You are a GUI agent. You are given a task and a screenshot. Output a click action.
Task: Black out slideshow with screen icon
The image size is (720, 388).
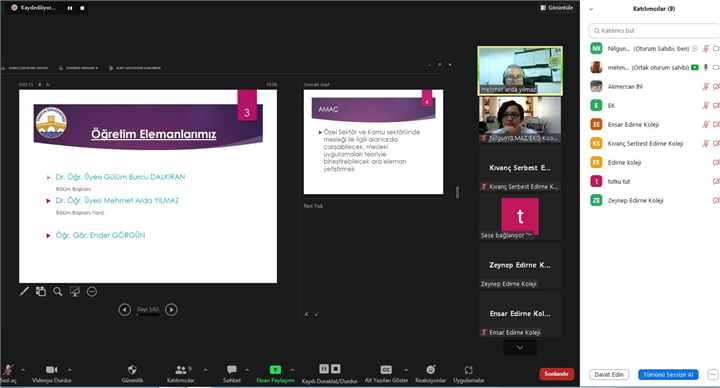[x=75, y=291]
